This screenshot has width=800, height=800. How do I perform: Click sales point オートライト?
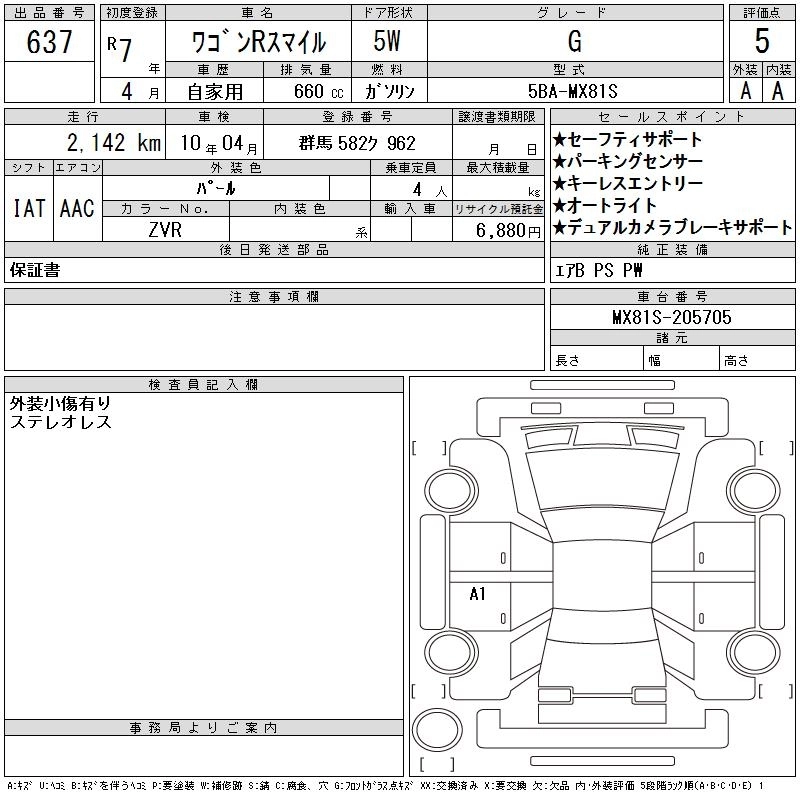tap(605, 206)
